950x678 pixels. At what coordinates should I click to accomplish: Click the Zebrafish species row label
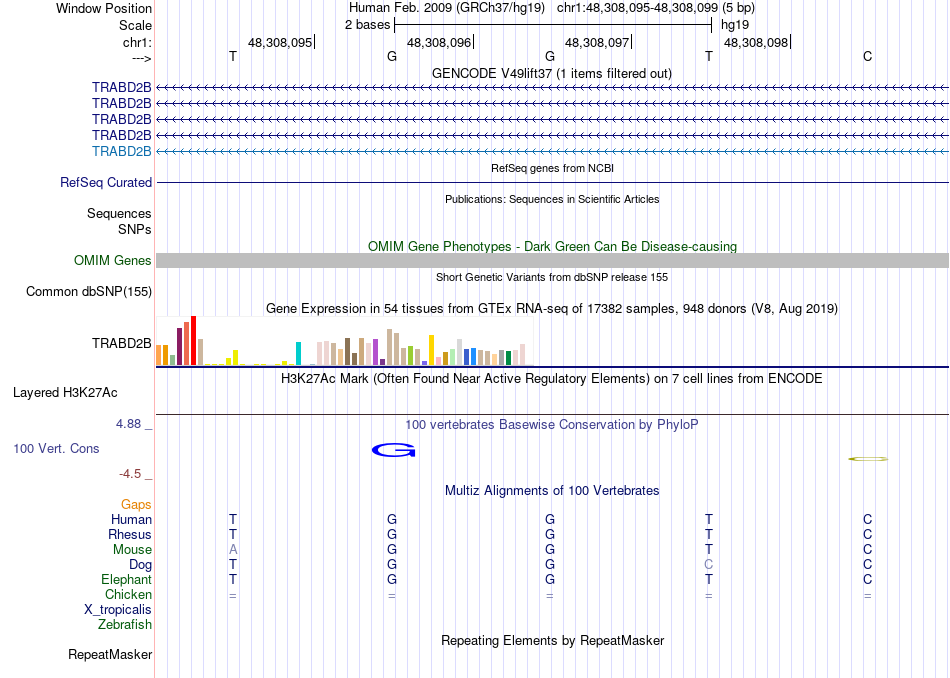click(125, 625)
